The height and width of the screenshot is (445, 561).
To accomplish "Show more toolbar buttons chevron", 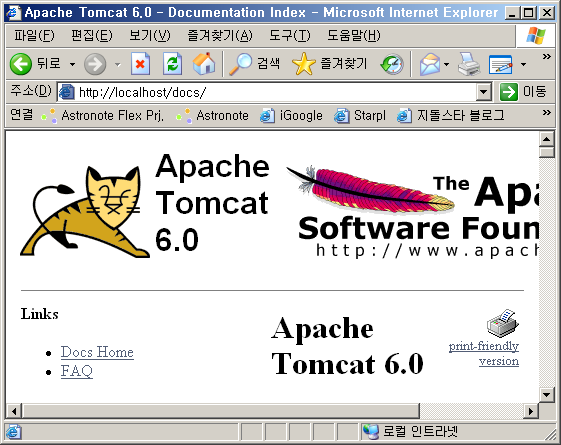I will (546, 57).
